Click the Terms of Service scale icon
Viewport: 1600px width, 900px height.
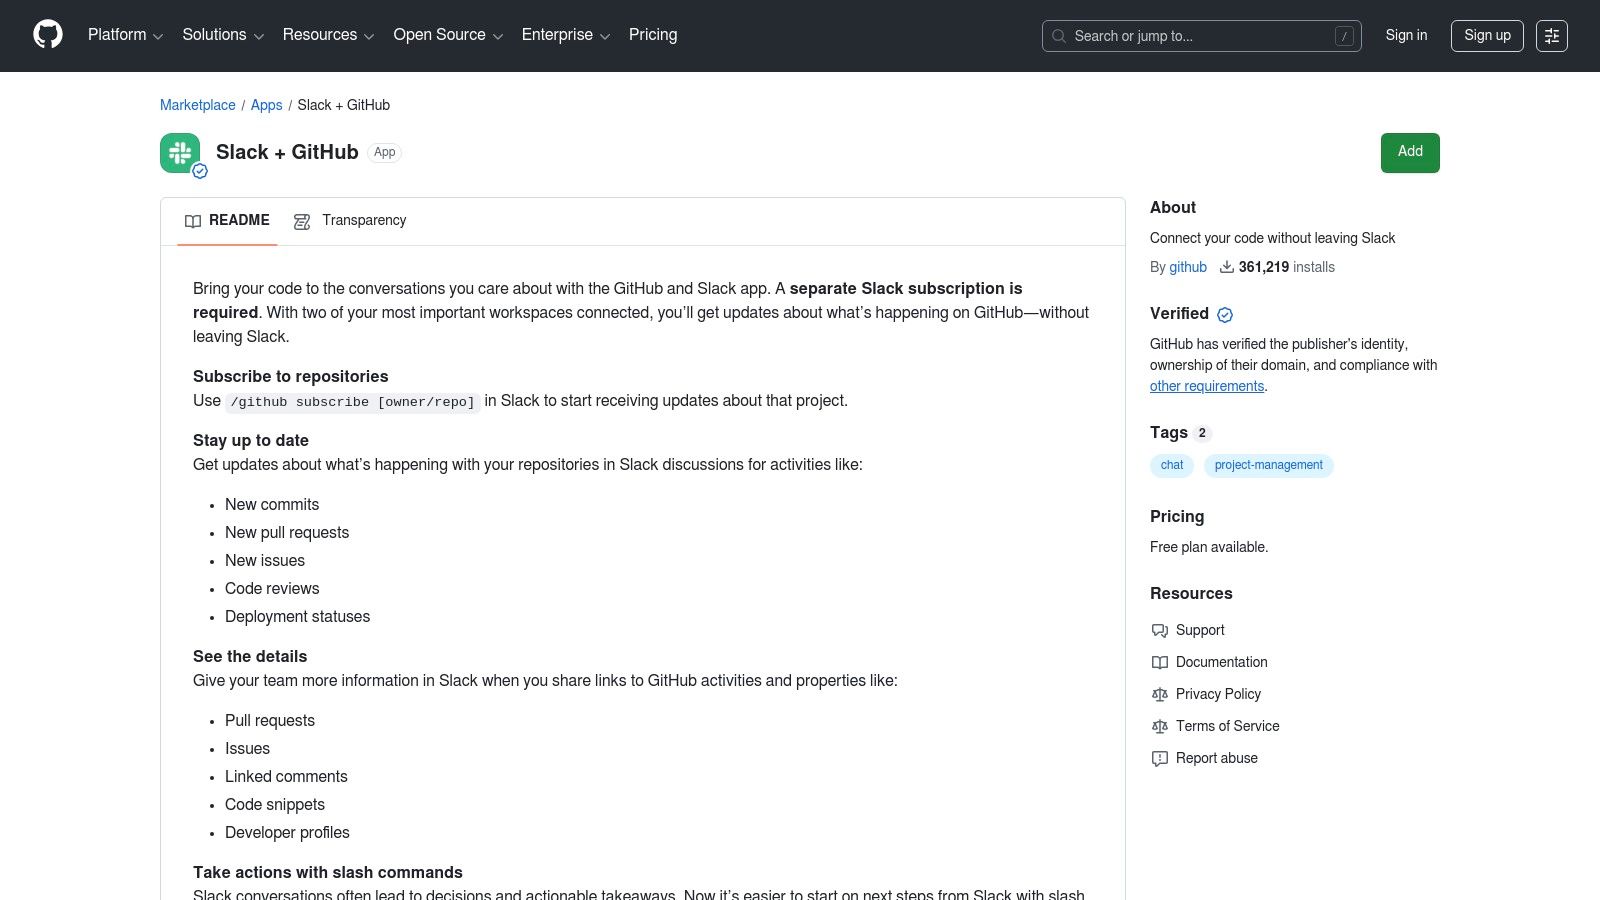(1160, 727)
